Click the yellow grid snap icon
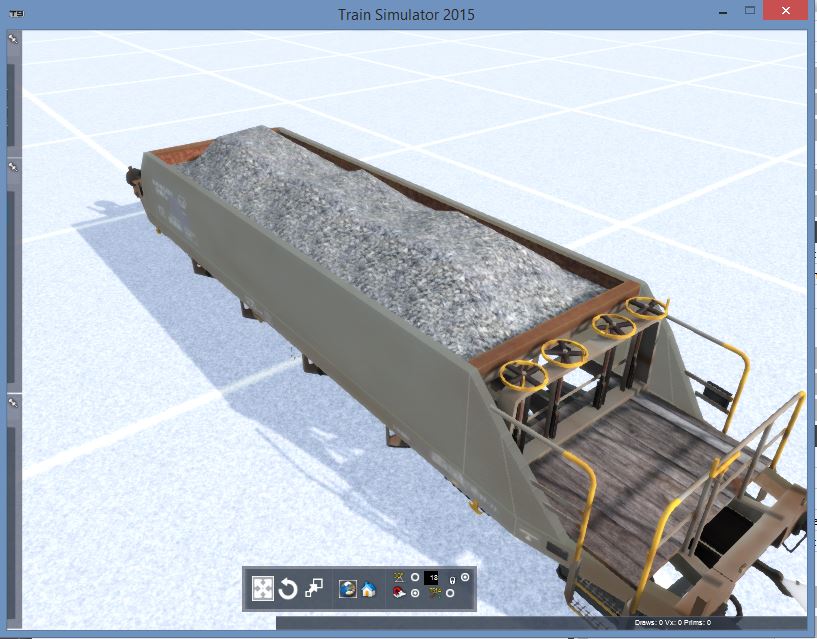This screenshot has width=817, height=639. 435,593
